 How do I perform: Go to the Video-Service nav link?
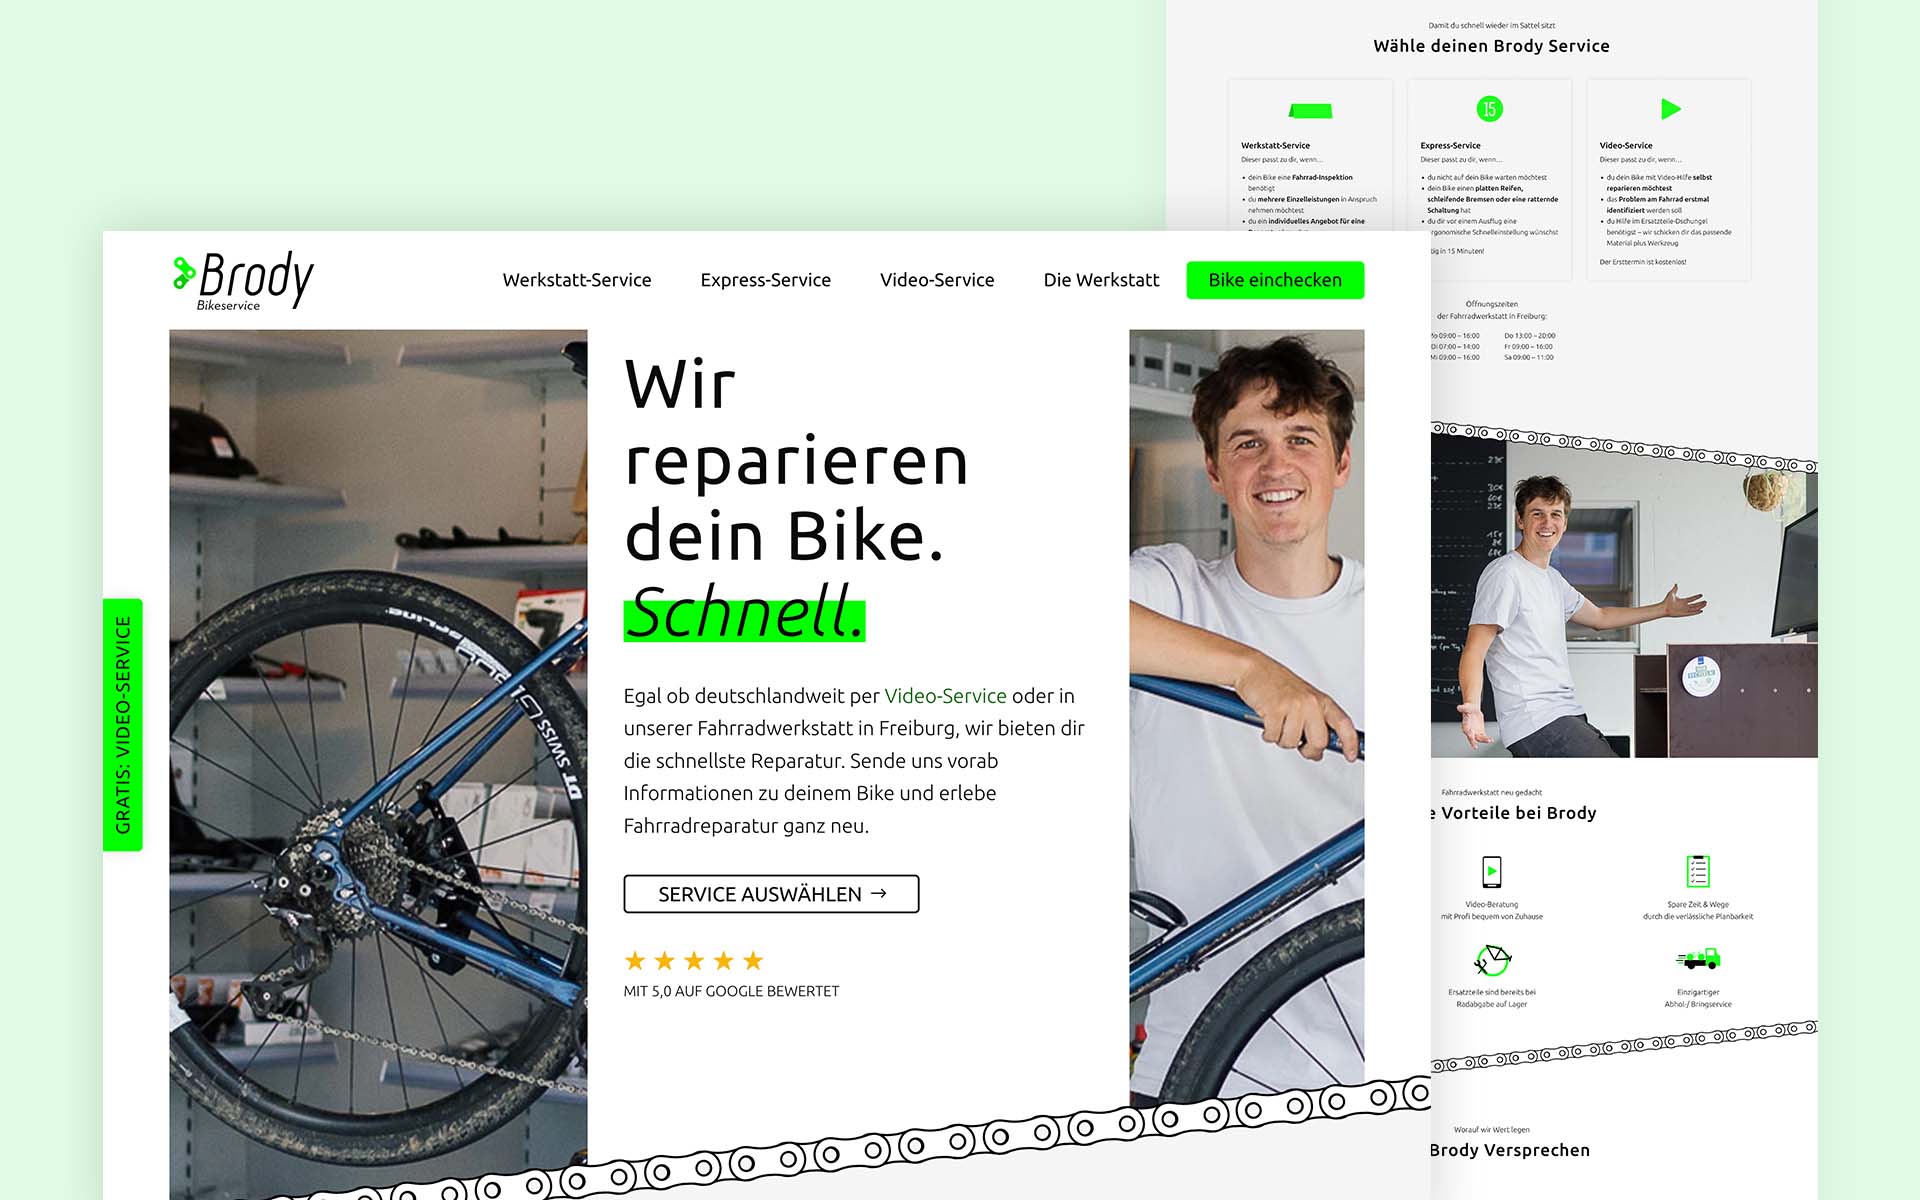(x=937, y=280)
